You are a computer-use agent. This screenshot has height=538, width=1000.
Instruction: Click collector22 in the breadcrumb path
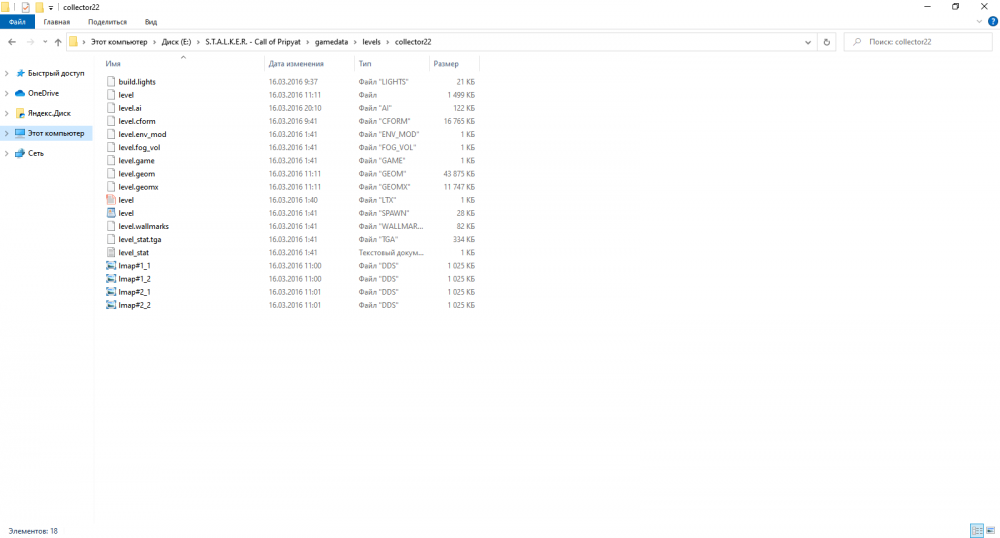click(x=413, y=42)
